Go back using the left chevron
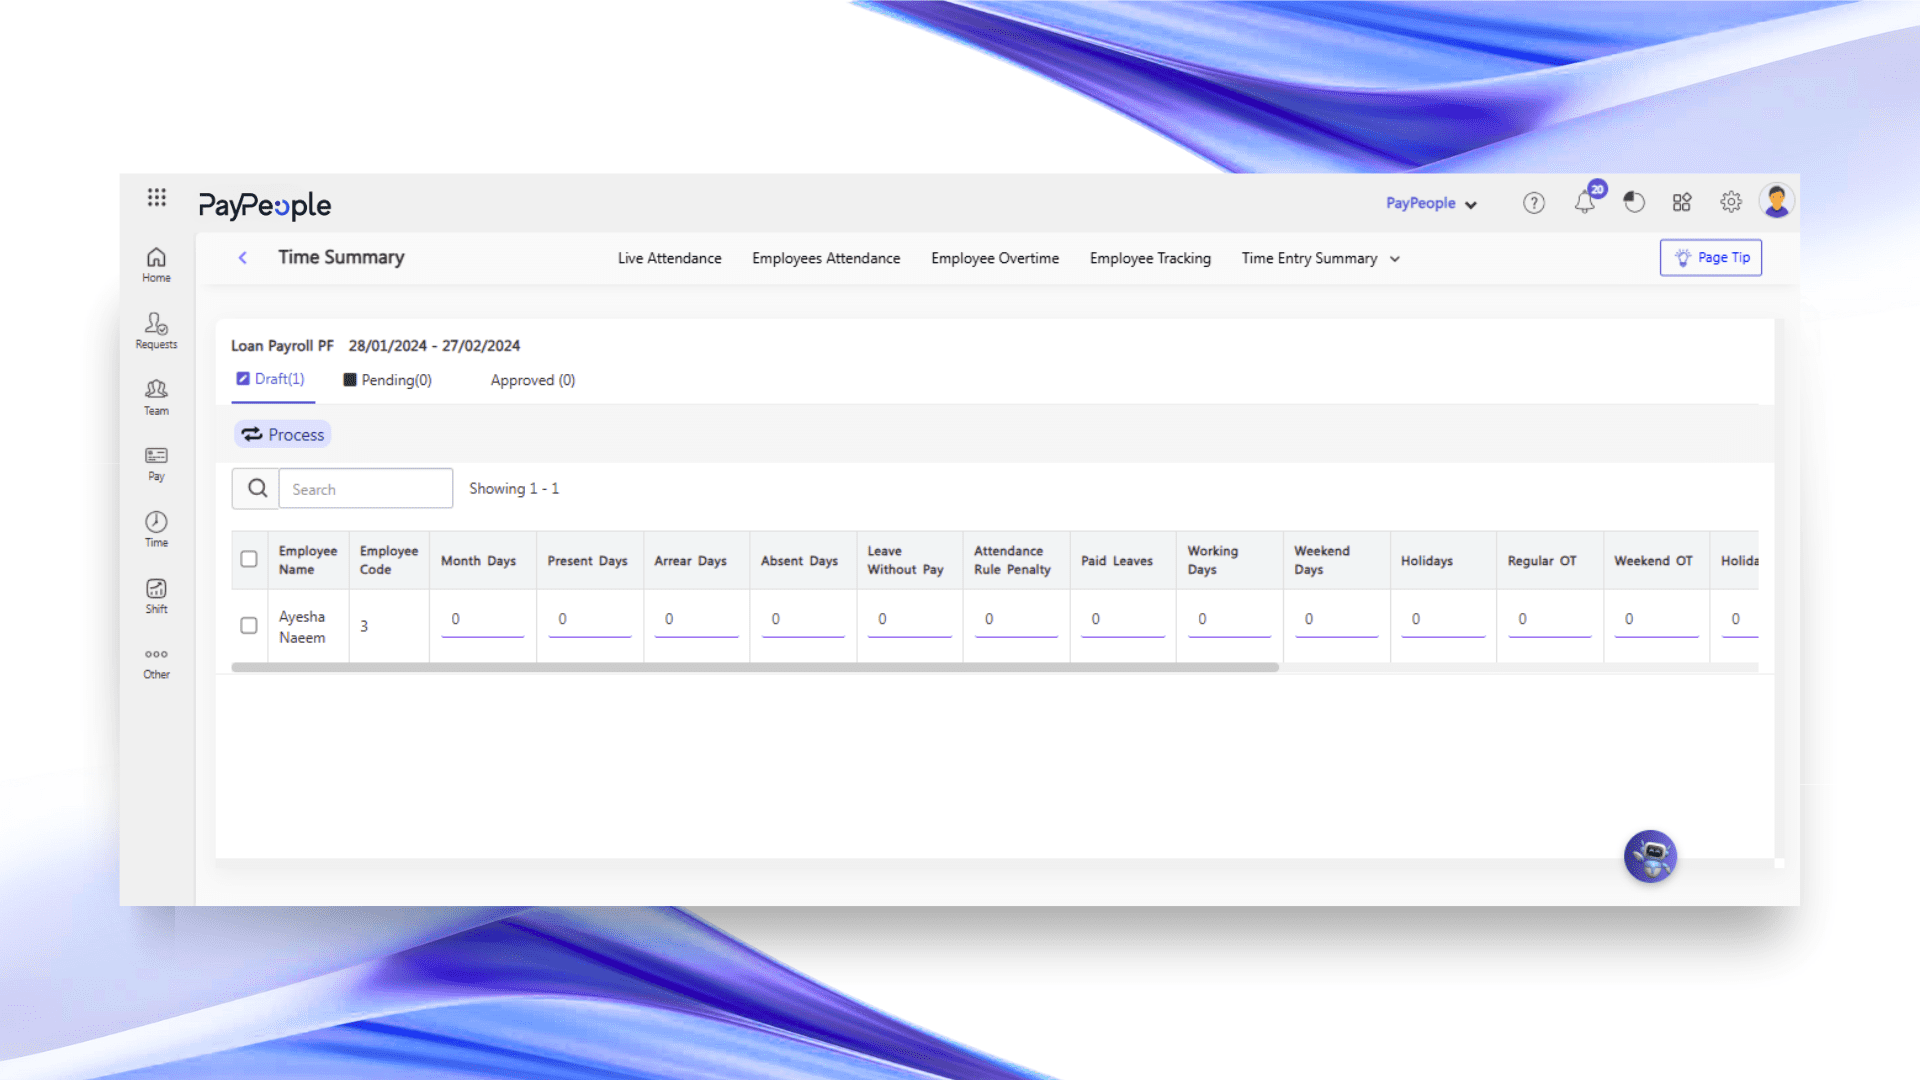 pyautogui.click(x=242, y=258)
